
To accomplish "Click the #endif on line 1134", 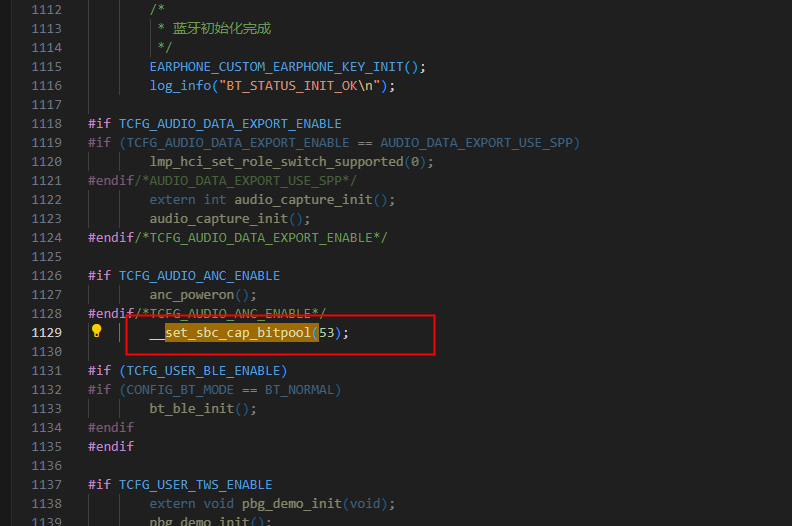I will [x=111, y=428].
